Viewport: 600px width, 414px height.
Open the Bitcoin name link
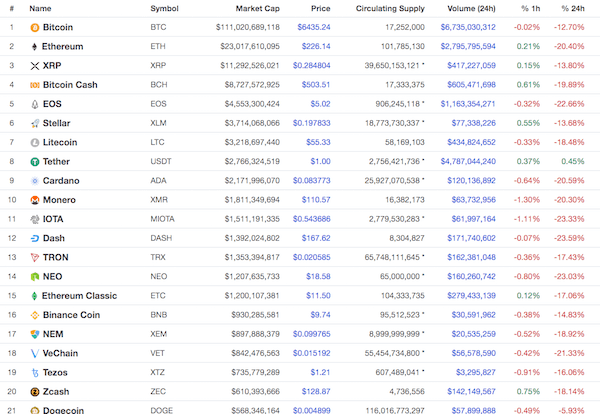(x=58, y=27)
